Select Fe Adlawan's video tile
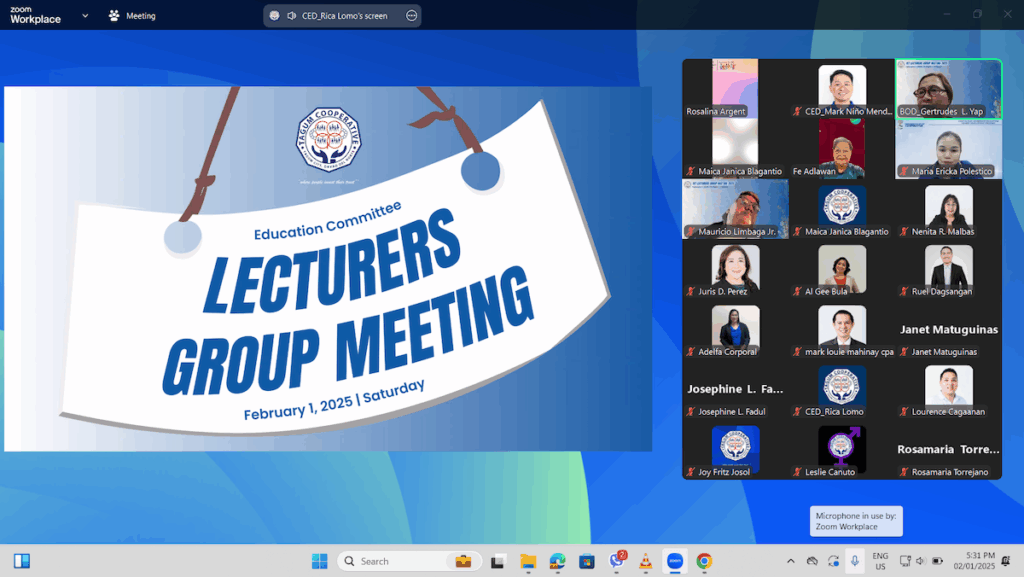This screenshot has width=1024, height=577. click(842, 149)
